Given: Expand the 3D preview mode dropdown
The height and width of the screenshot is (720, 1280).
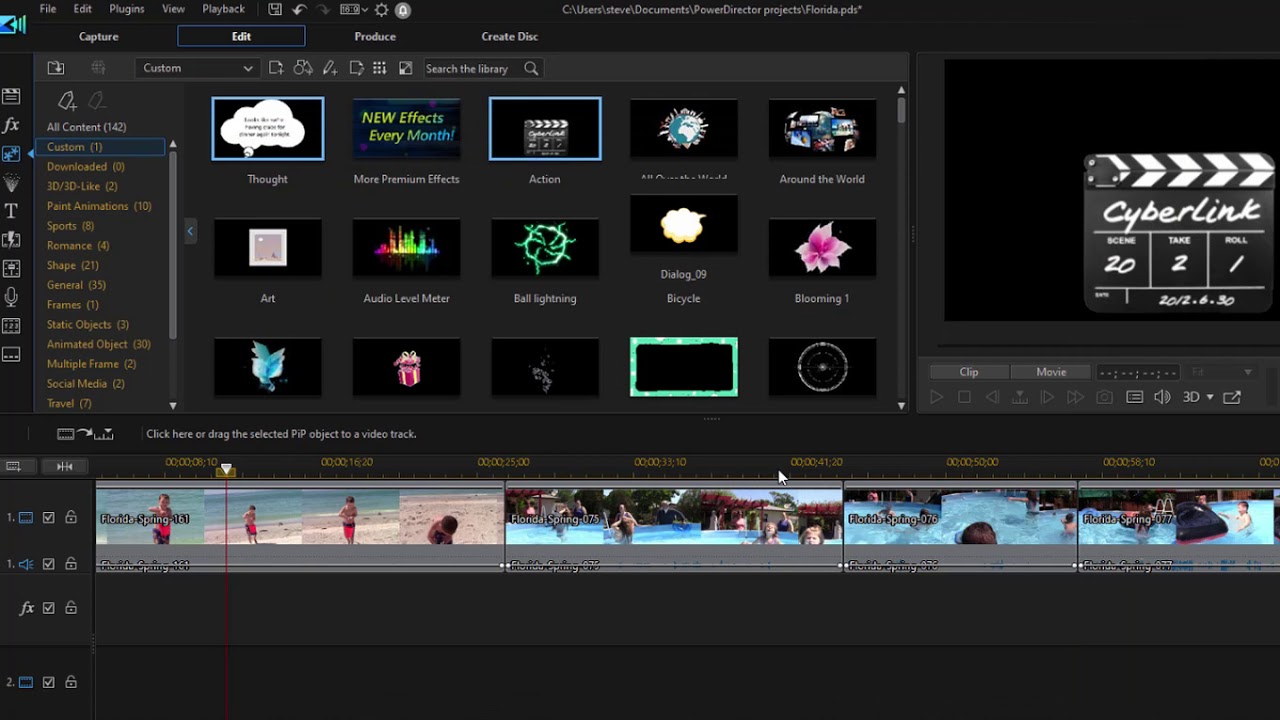Looking at the screenshot, I should point(1209,397).
